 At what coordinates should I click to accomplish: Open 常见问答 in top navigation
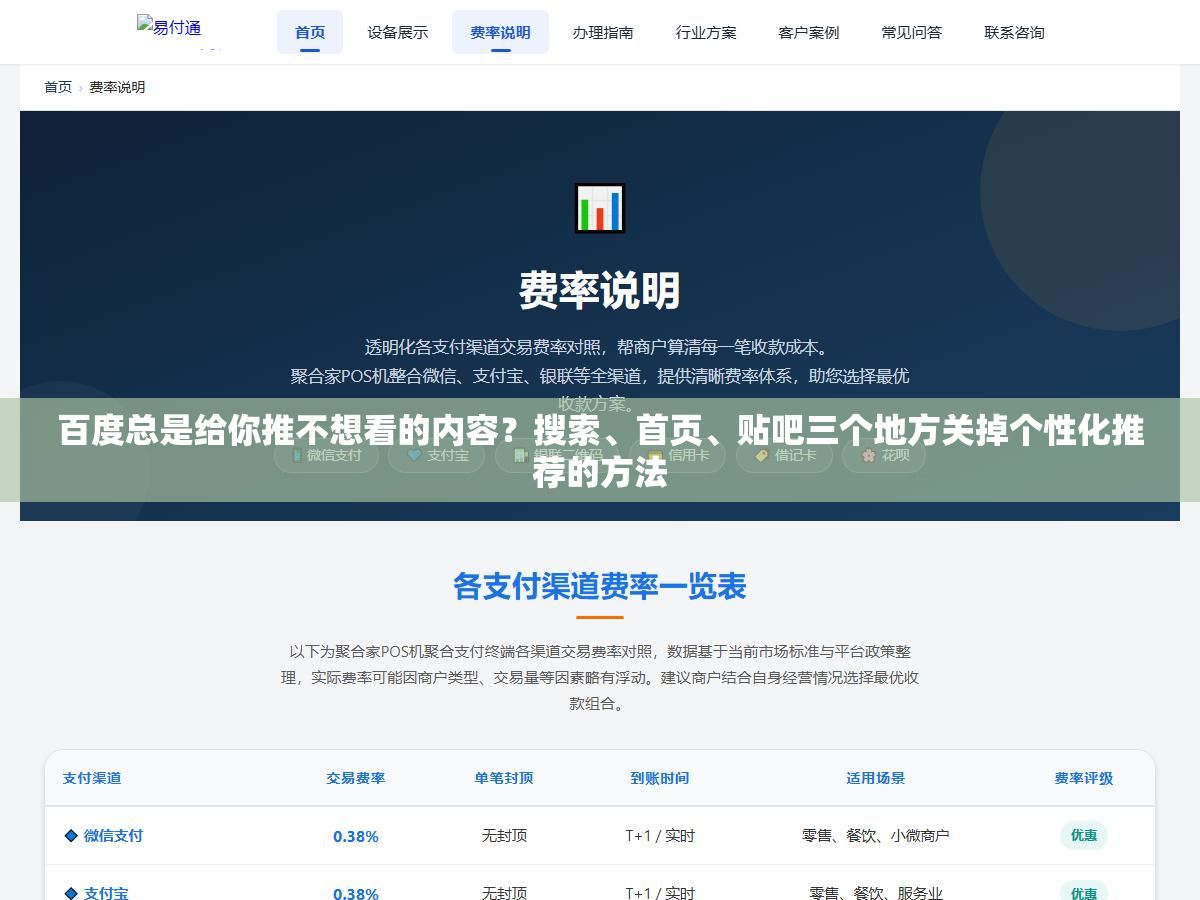click(912, 32)
